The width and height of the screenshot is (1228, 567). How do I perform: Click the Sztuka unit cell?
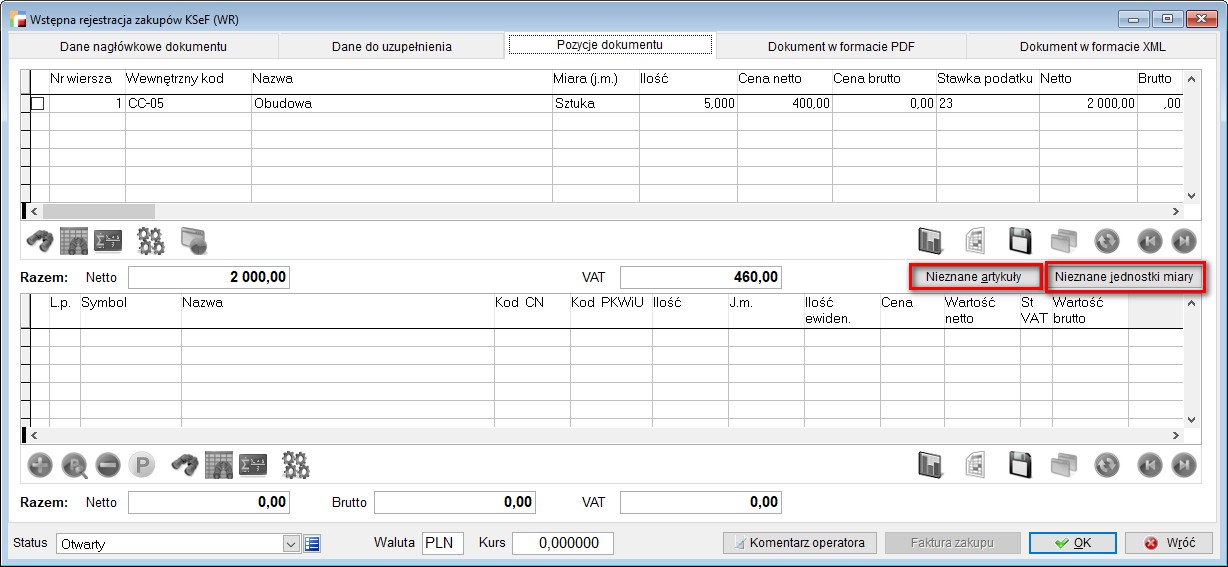click(x=595, y=103)
